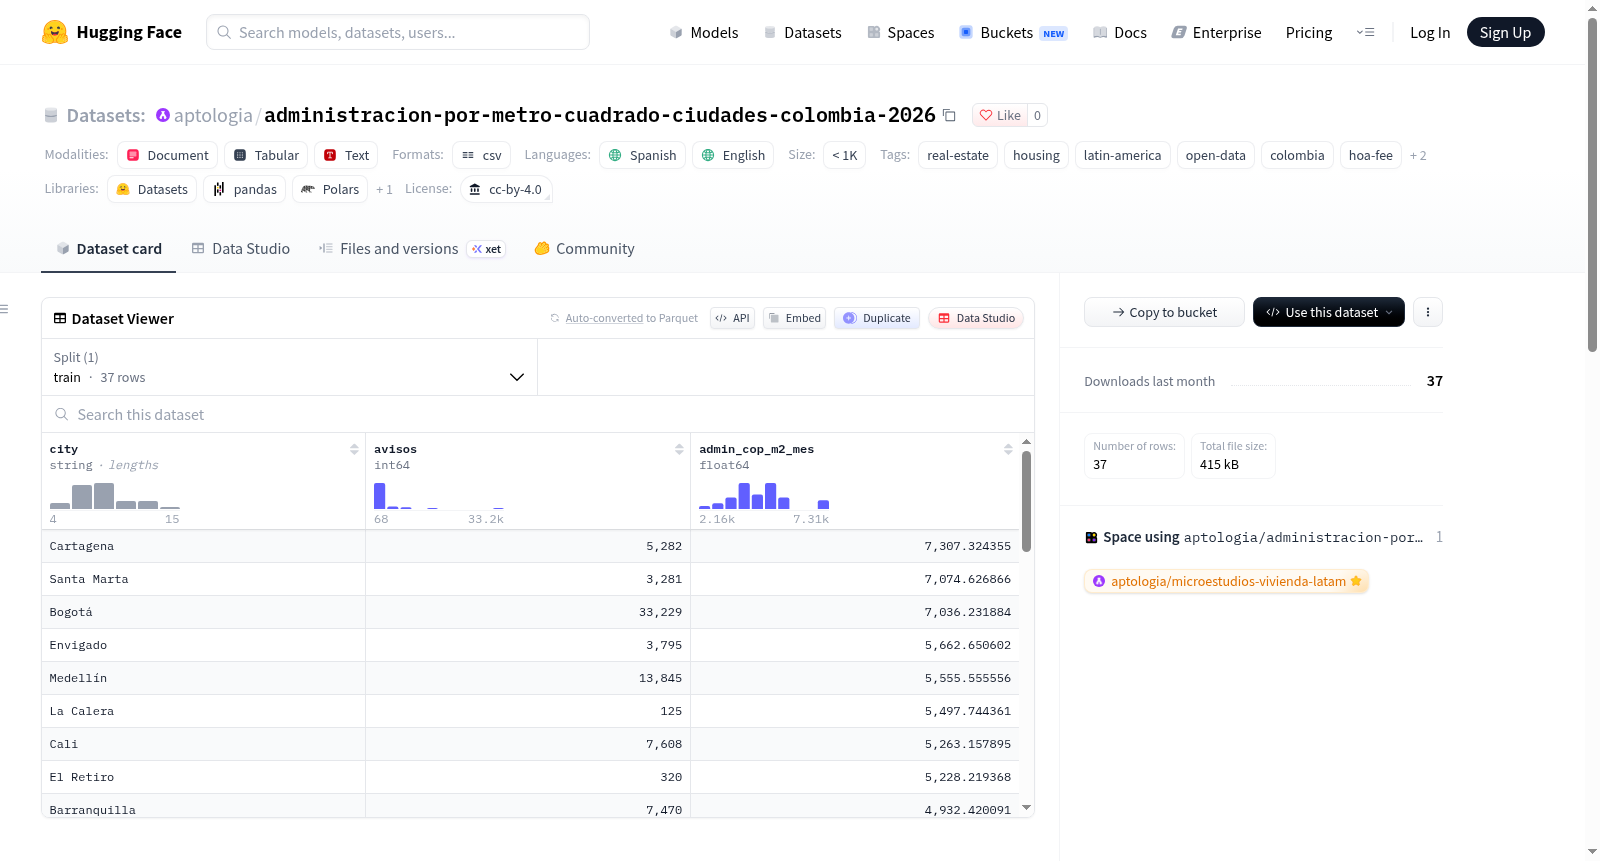Click the Bogotá row city cell
Image resolution: width=1600 pixels, height=861 pixels.
click(203, 612)
